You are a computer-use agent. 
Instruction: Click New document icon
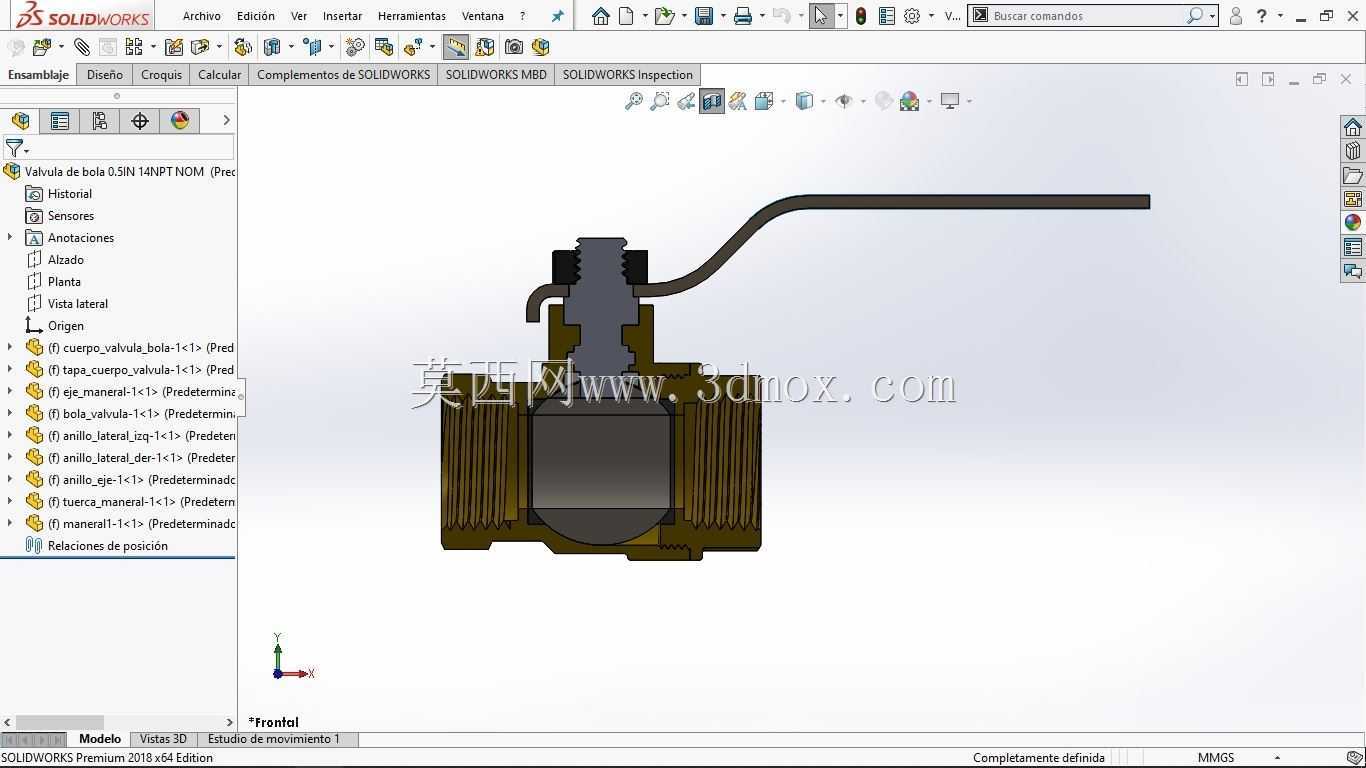tap(627, 16)
